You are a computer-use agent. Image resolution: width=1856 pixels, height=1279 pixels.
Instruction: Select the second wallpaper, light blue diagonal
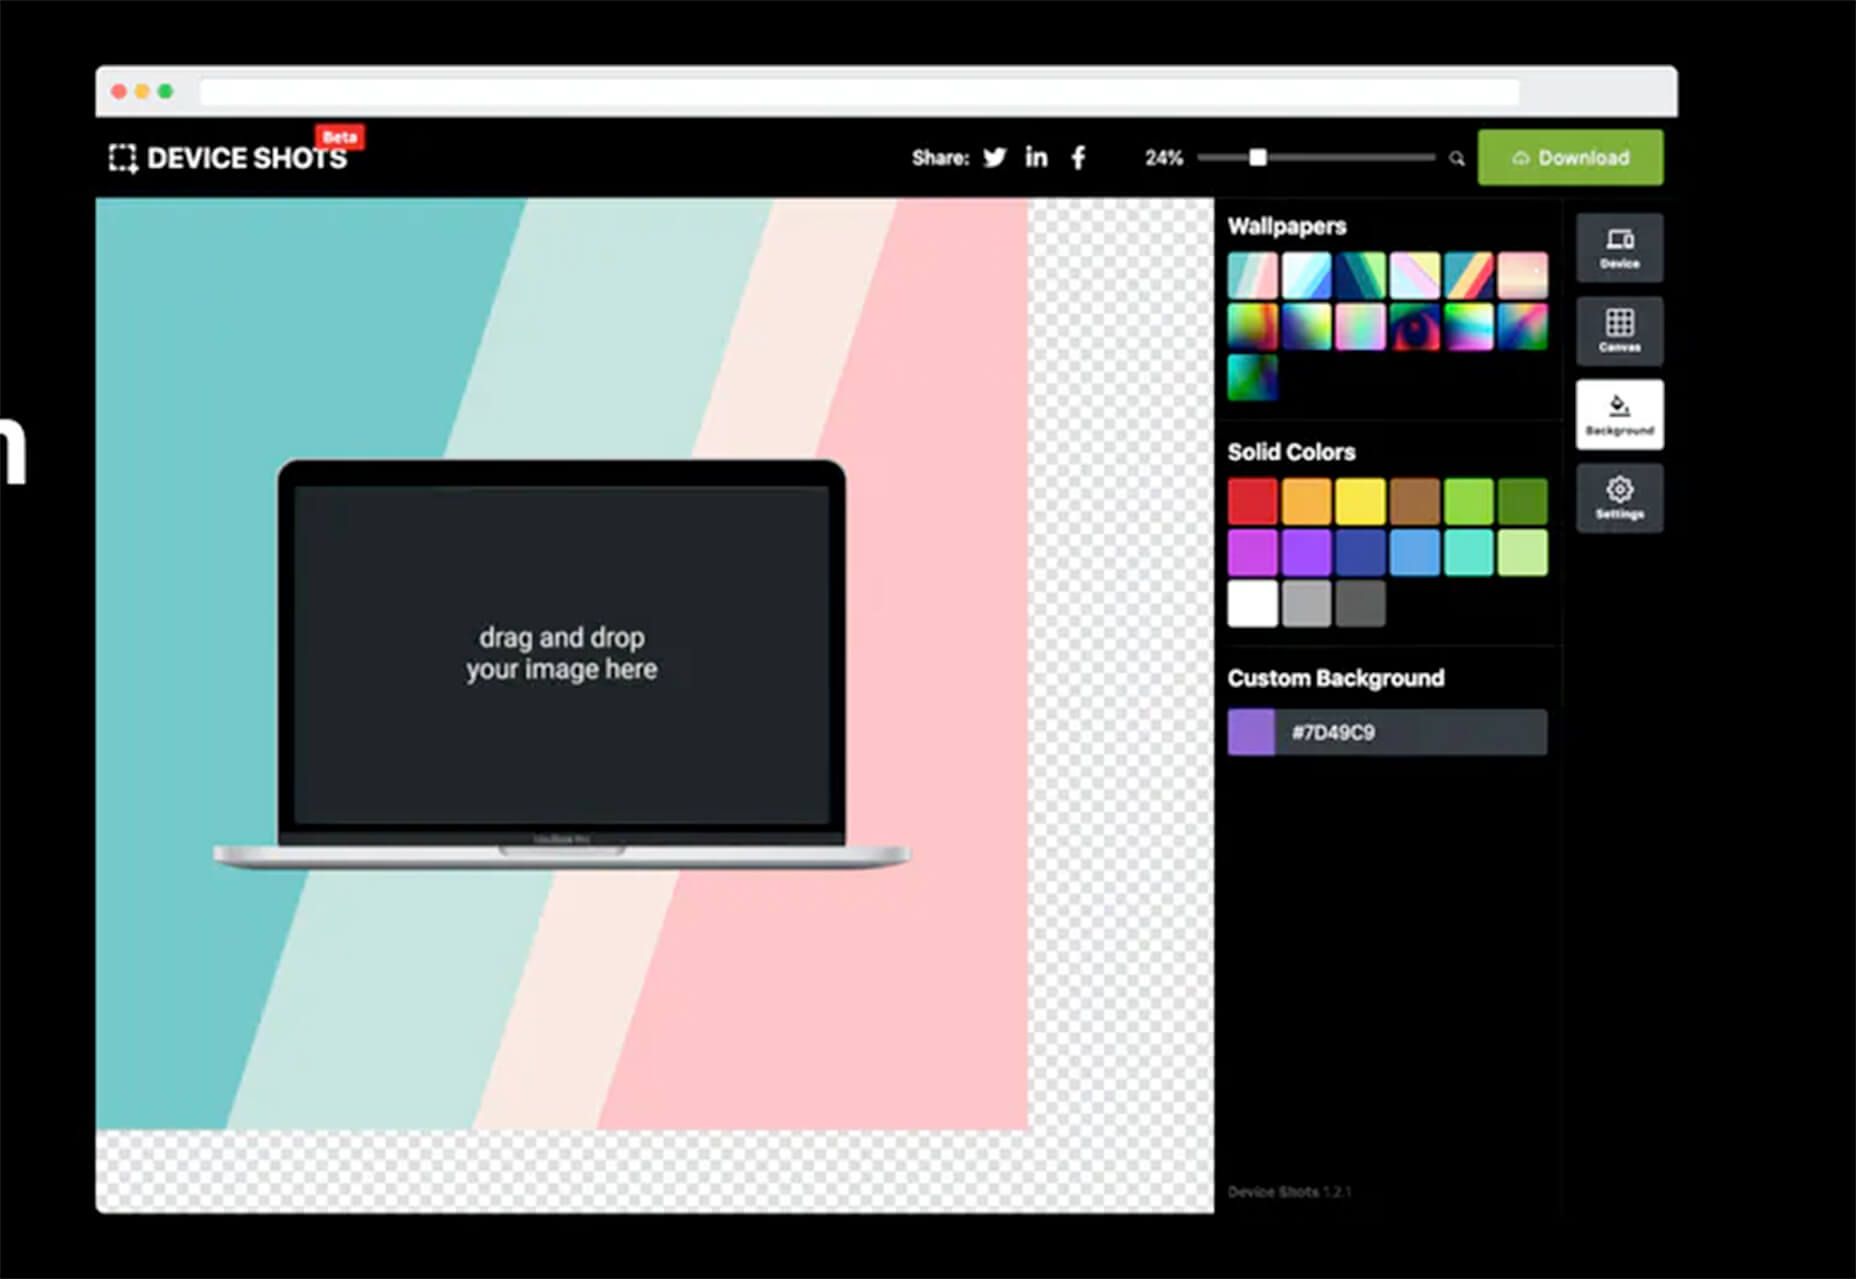pyautogui.click(x=1306, y=276)
